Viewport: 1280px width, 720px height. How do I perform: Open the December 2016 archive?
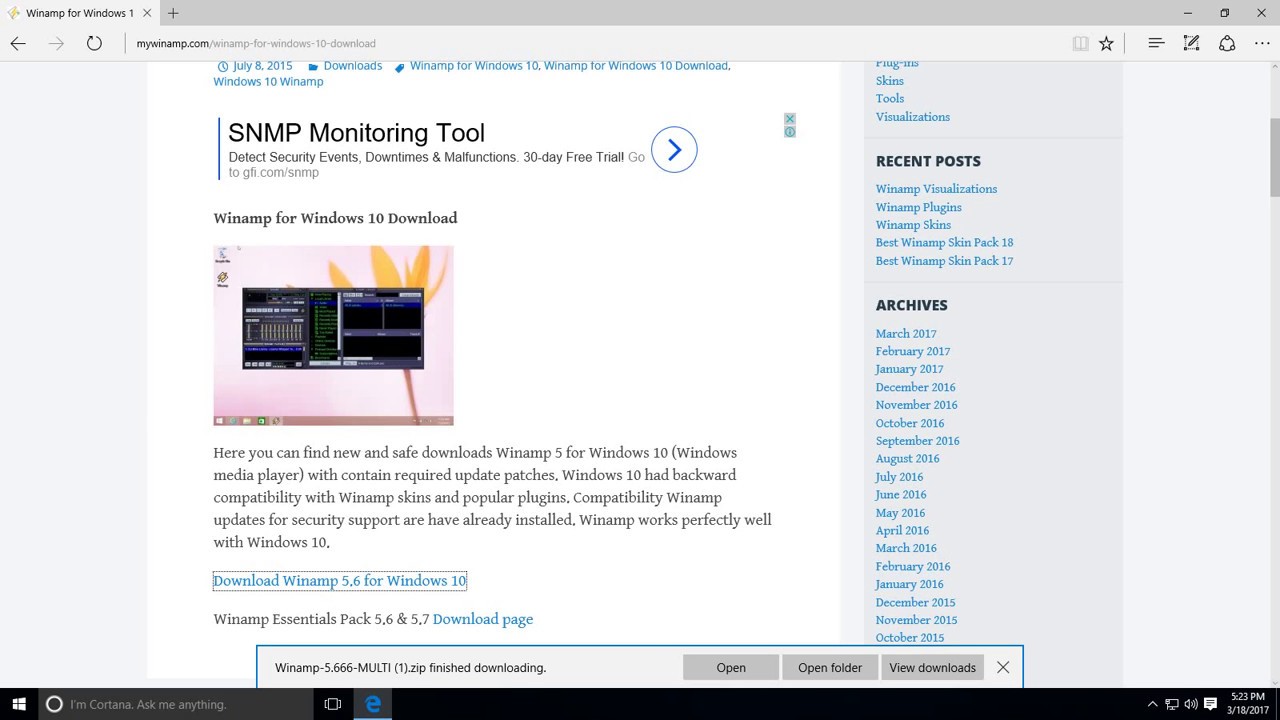(915, 387)
